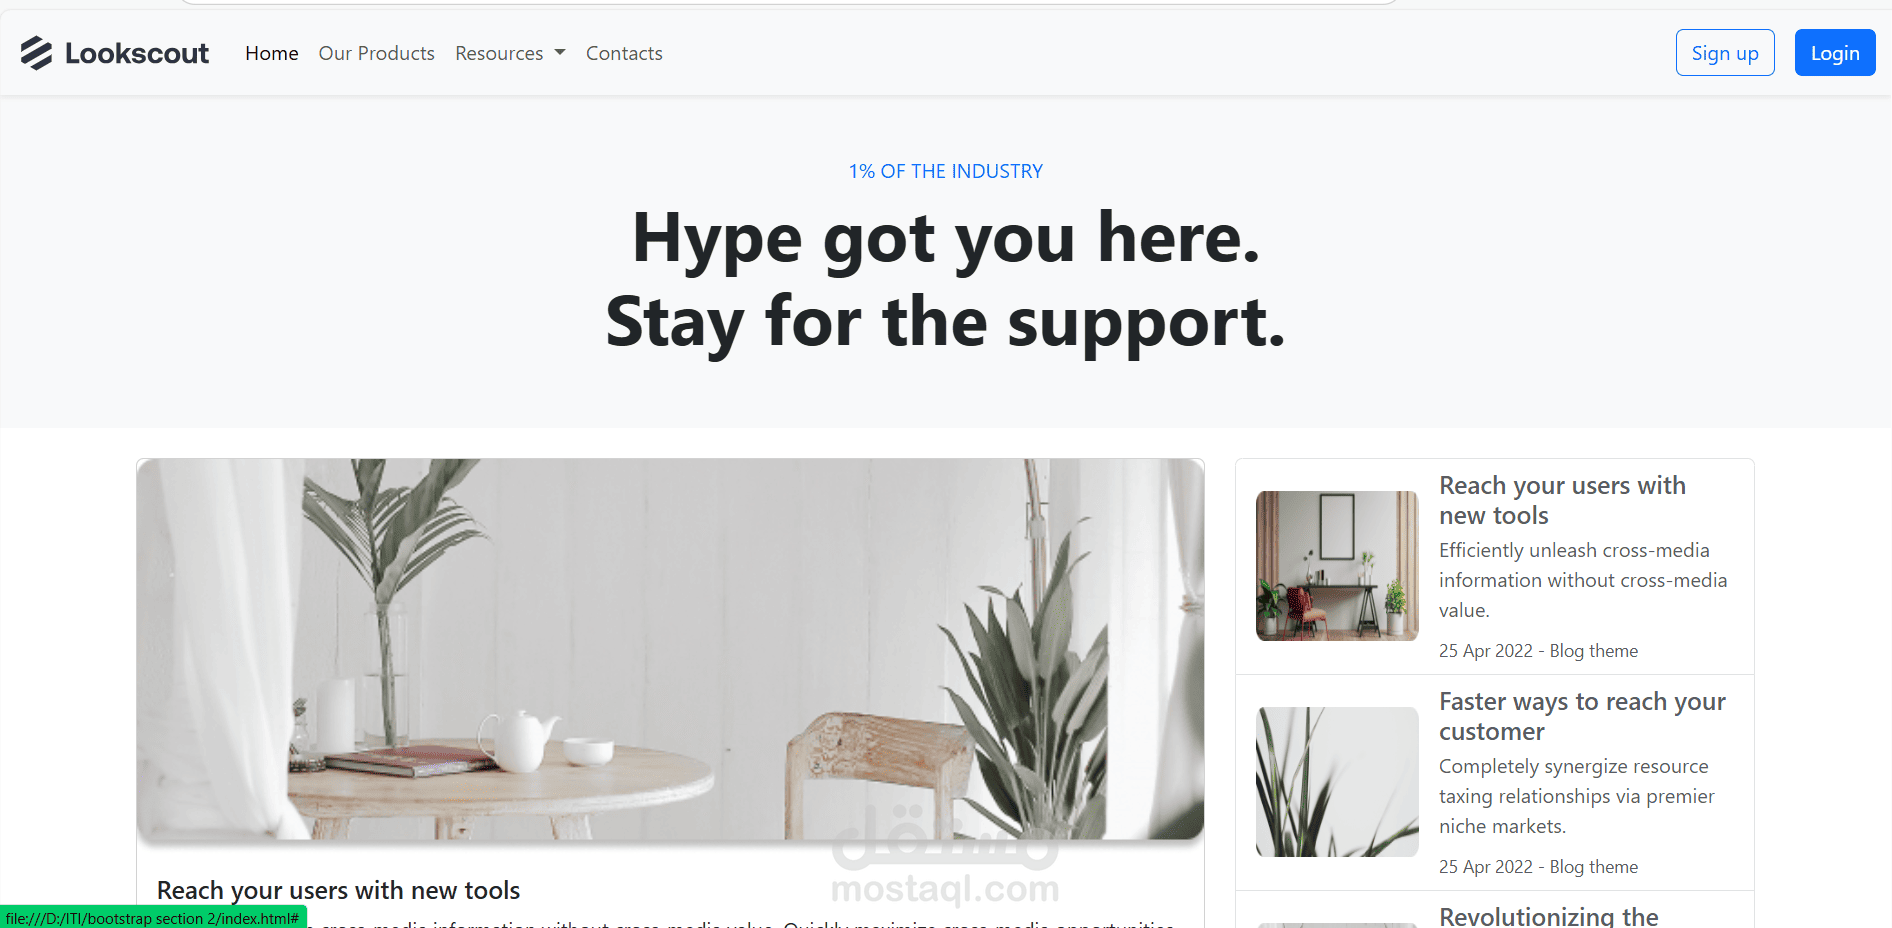Click the blue Login button

click(x=1835, y=53)
